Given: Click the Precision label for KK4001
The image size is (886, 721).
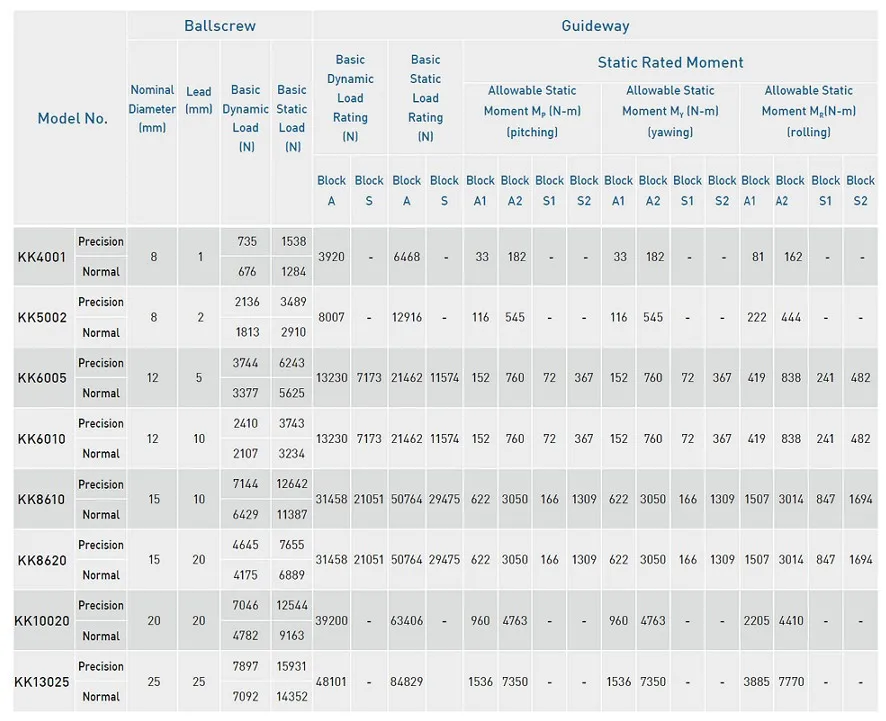Looking at the screenshot, I should point(101,242).
